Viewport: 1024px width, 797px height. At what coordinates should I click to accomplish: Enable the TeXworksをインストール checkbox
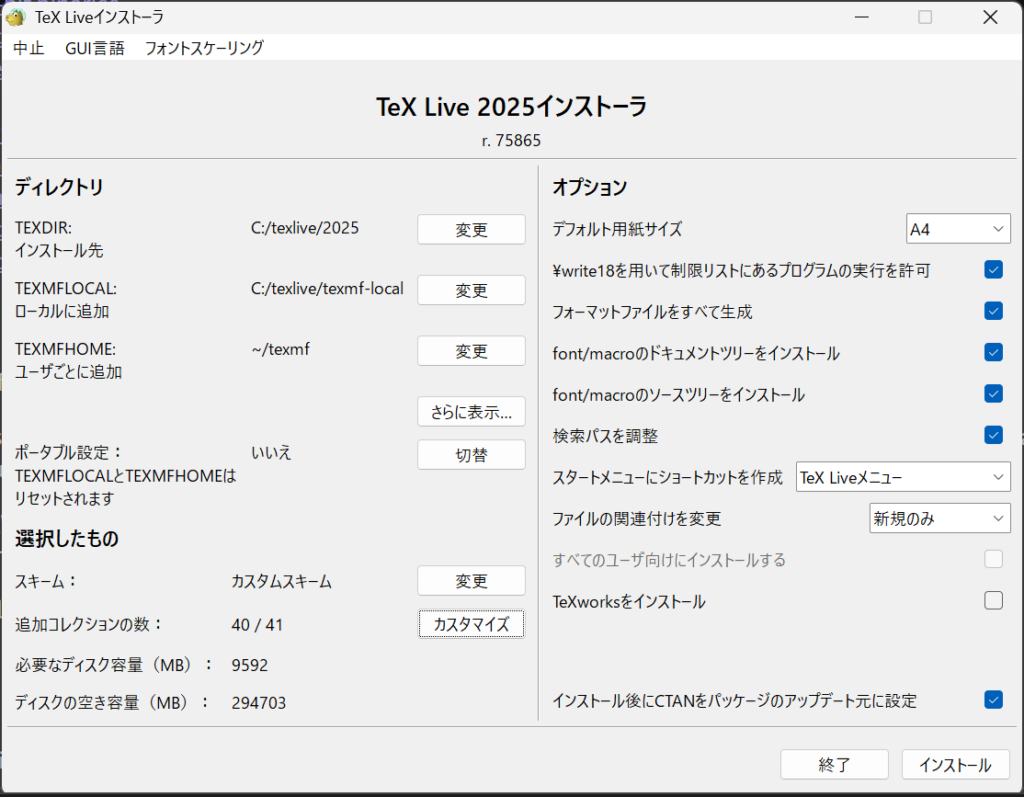(x=993, y=601)
